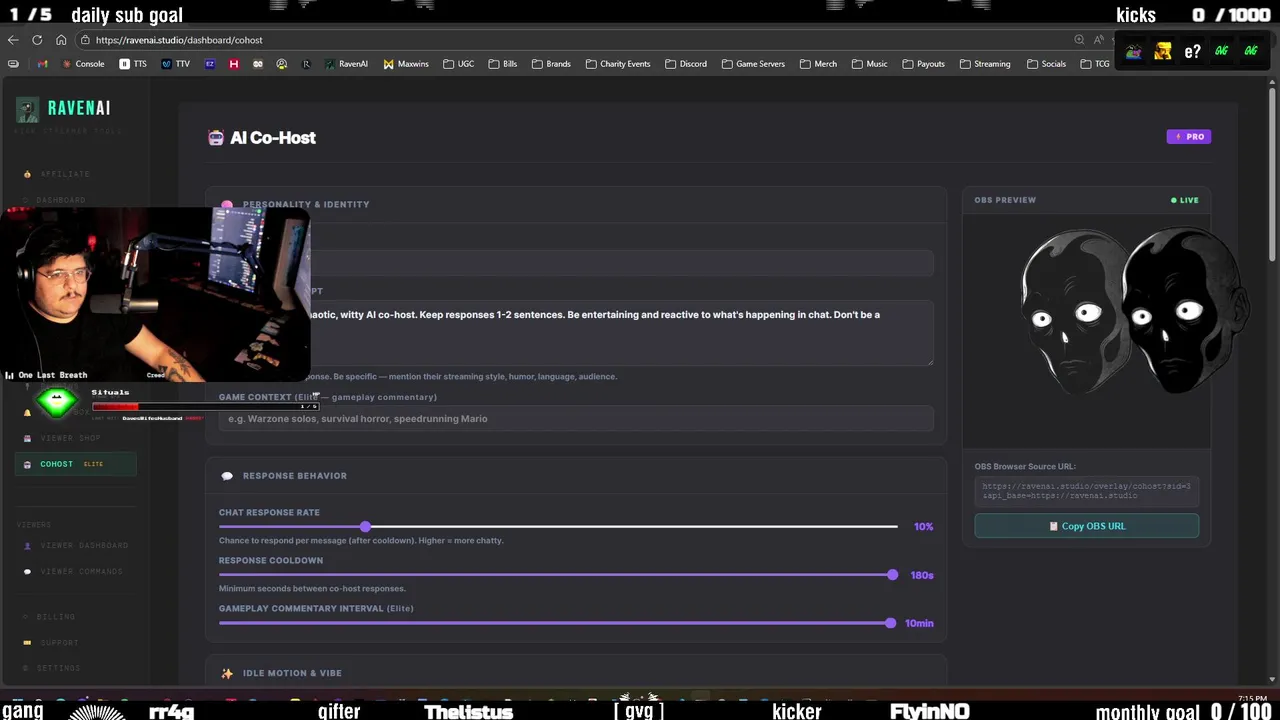Screen dimensions: 1280x720
Task: Click the RavenAI logo in sidebar
Action: pos(64,108)
